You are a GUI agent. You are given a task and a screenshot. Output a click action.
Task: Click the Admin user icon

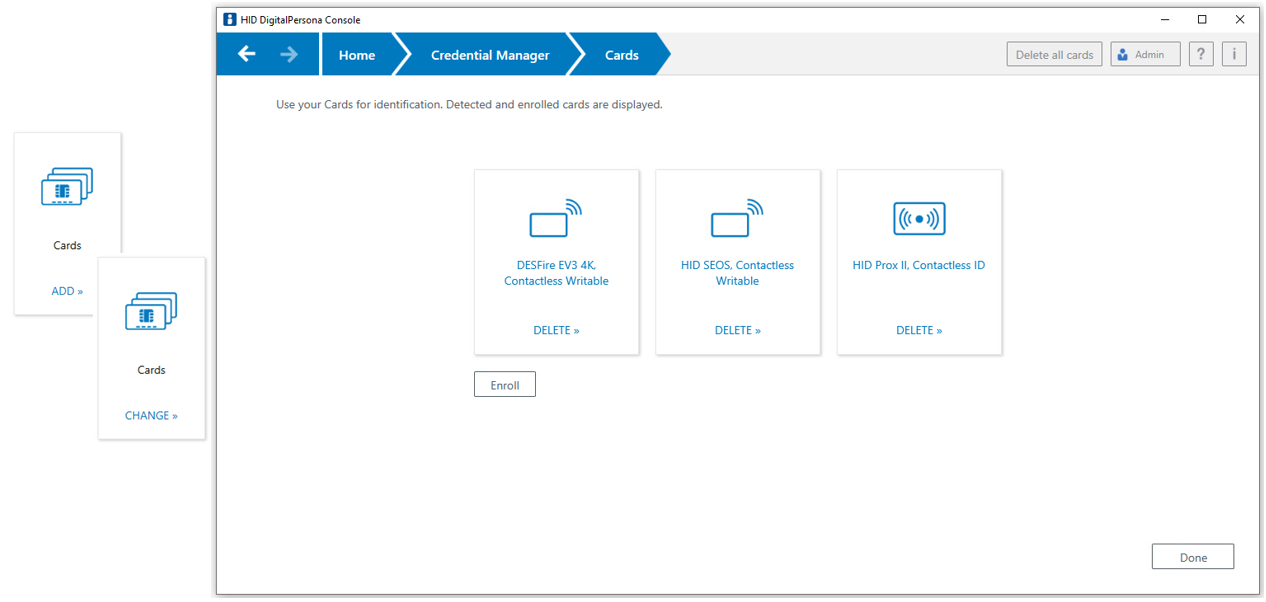pos(1124,55)
